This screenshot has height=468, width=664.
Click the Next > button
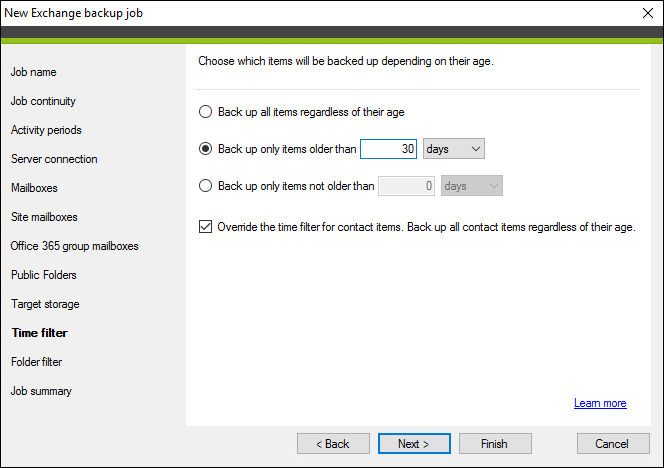[x=414, y=443]
